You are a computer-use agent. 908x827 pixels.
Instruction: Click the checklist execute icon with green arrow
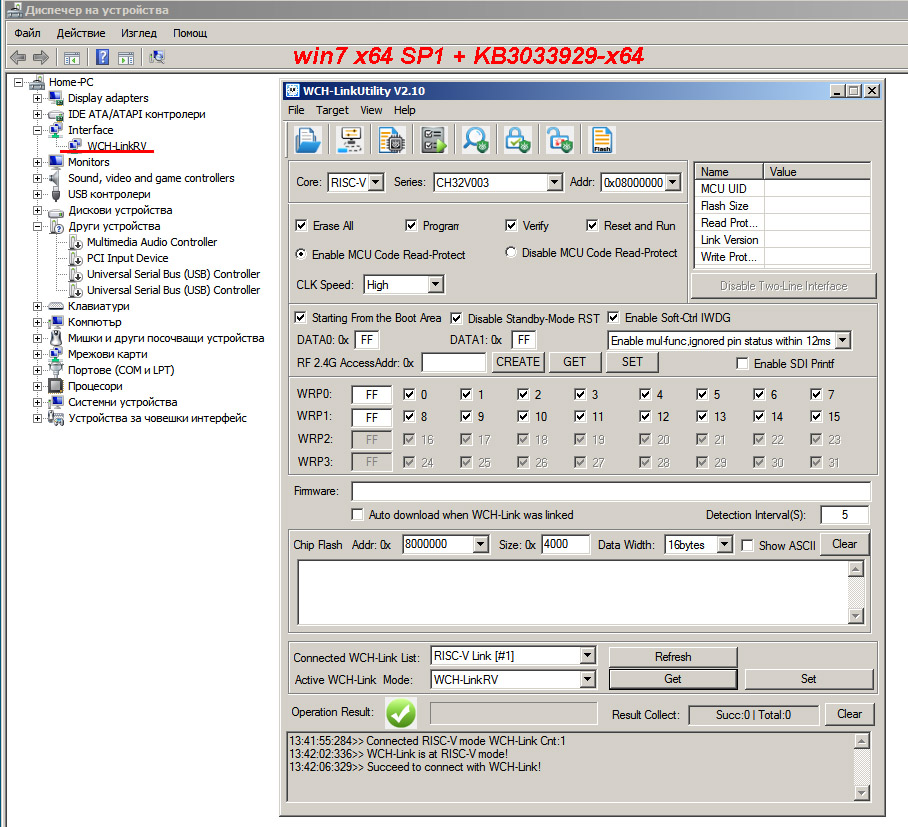click(x=433, y=140)
